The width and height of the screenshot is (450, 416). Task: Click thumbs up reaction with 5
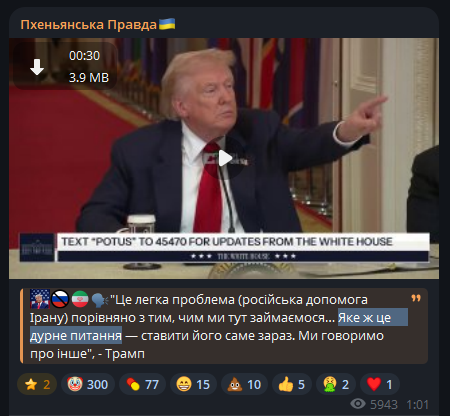pyautogui.click(x=292, y=384)
